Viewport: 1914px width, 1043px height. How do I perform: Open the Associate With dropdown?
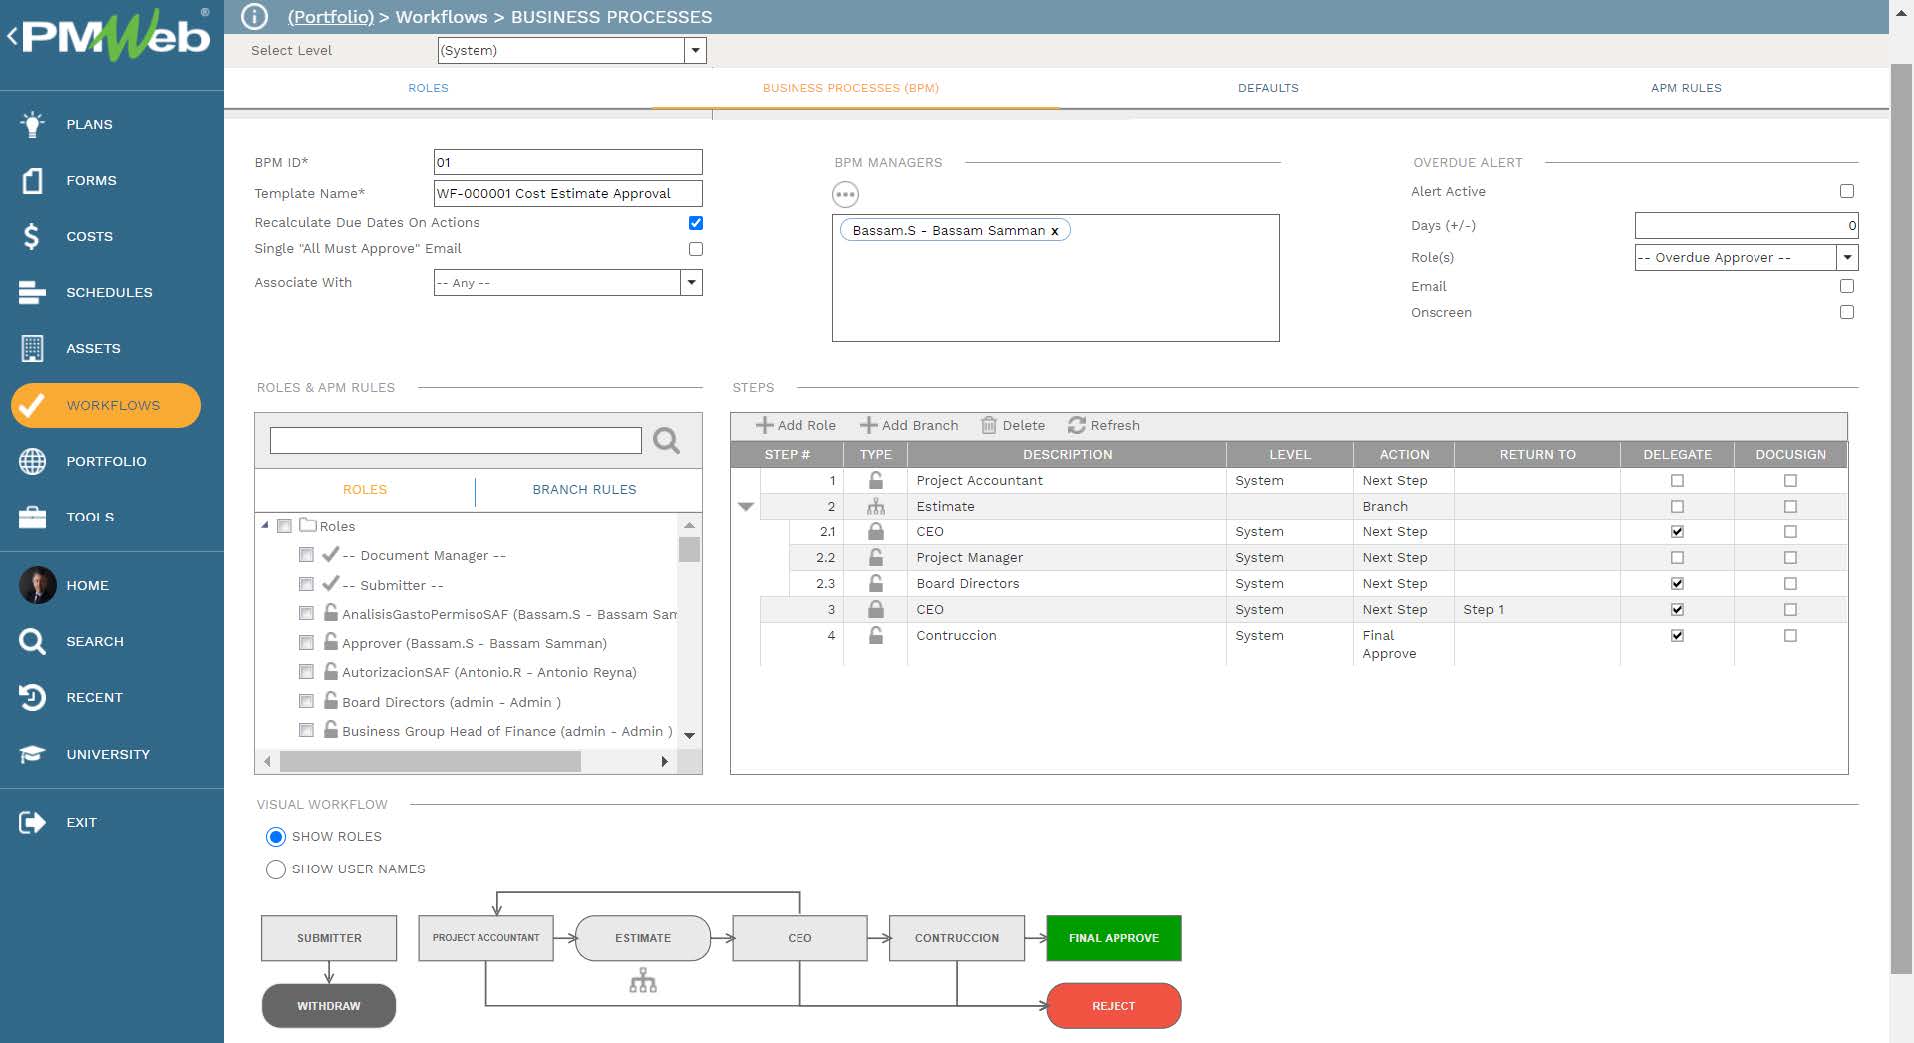point(691,282)
